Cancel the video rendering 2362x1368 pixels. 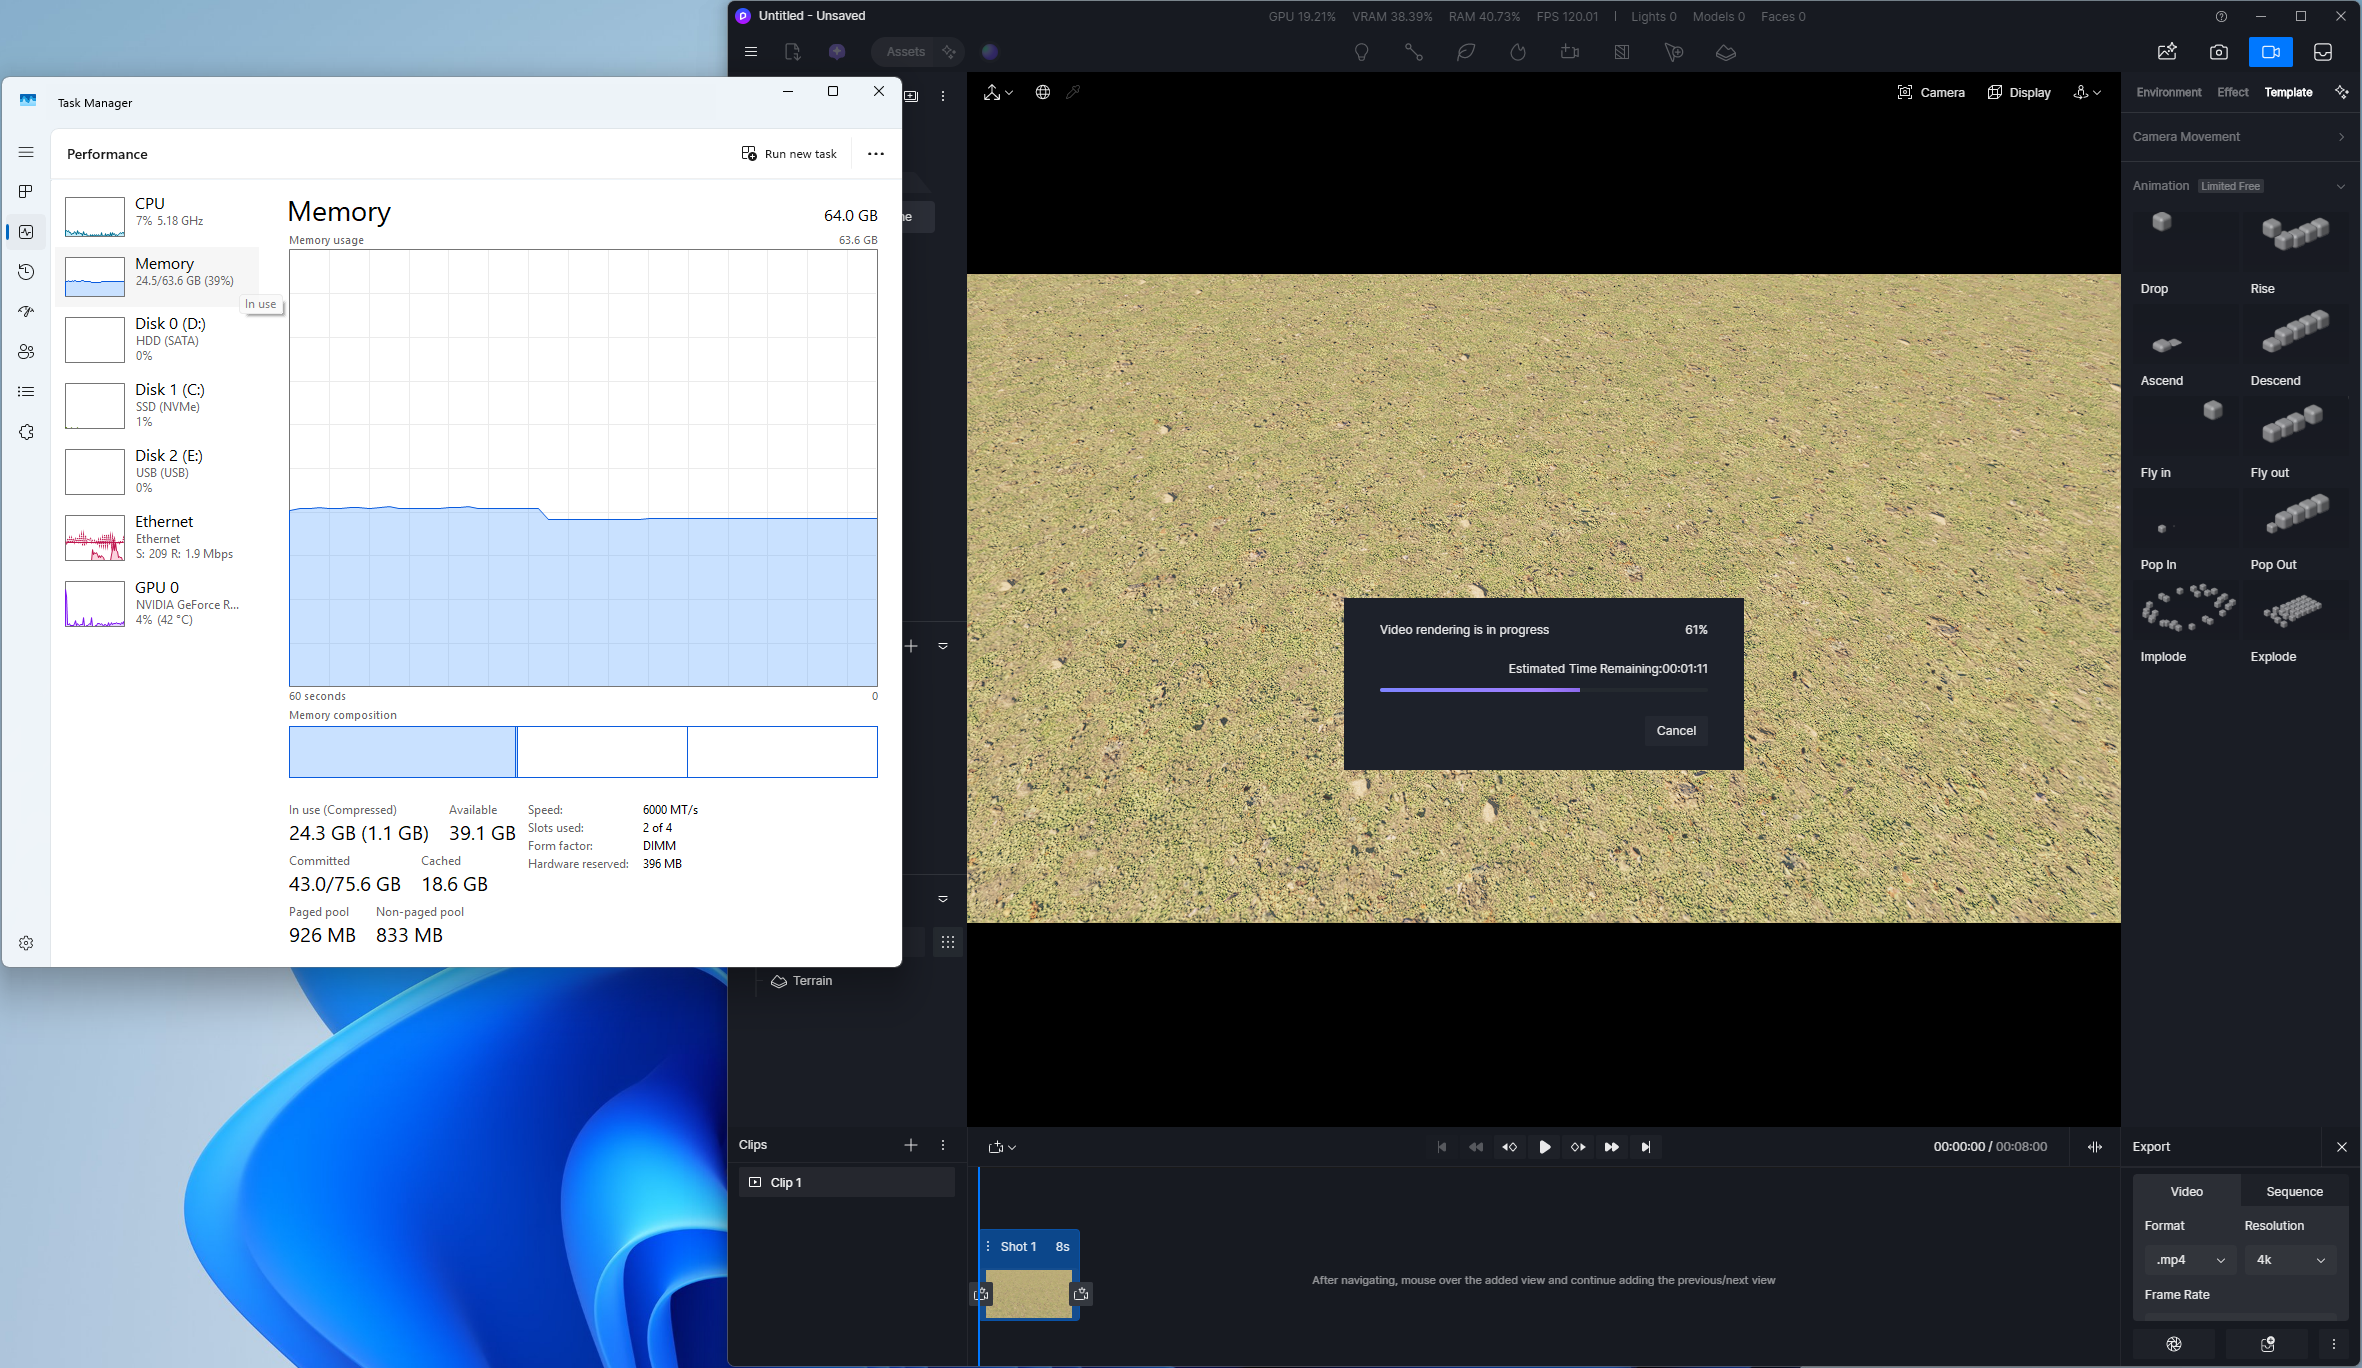click(1676, 731)
